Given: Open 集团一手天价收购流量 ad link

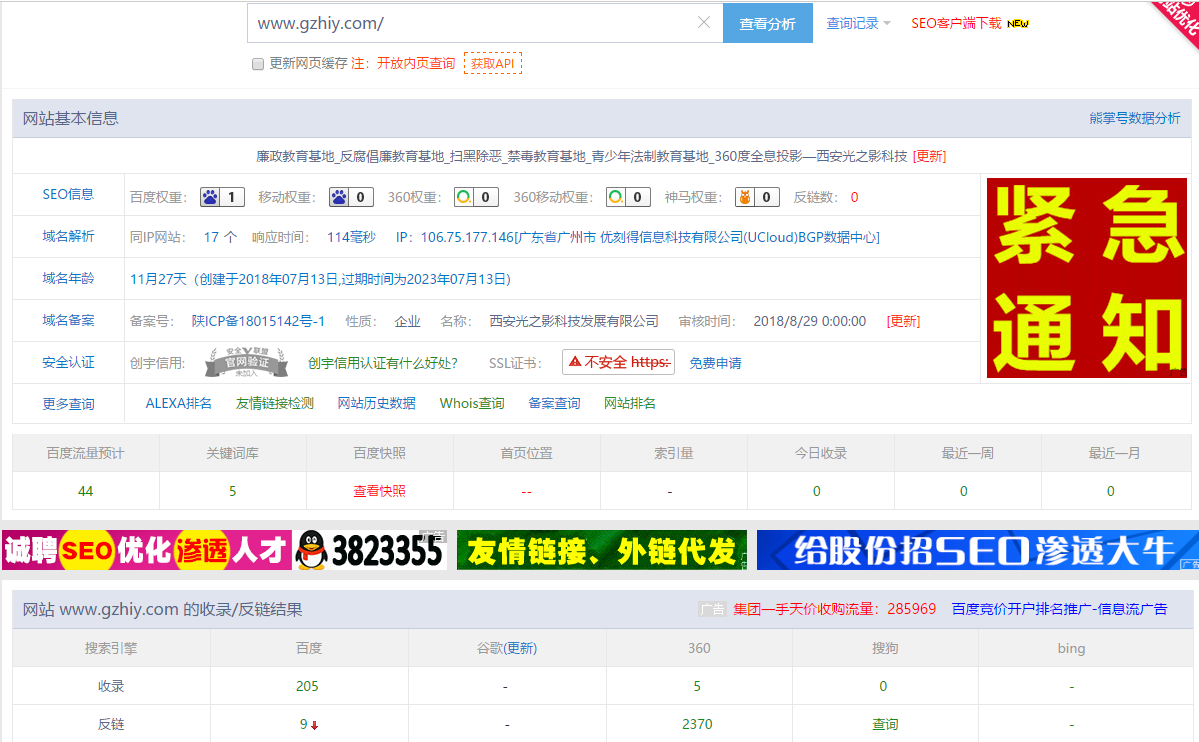Looking at the screenshot, I should tap(834, 609).
